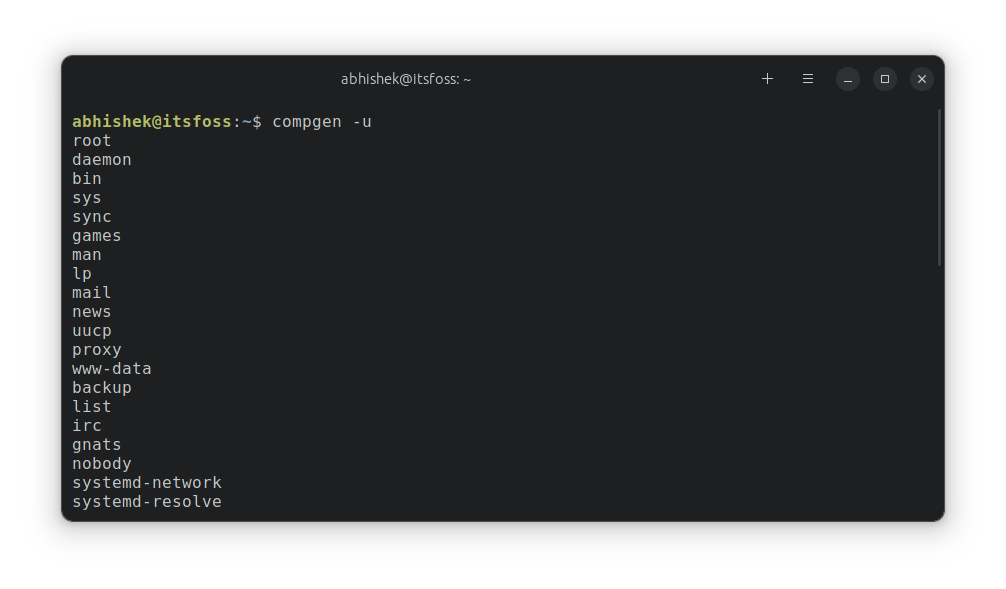Click the title text abhishek@itsfoss: ~

pyautogui.click(x=405, y=78)
